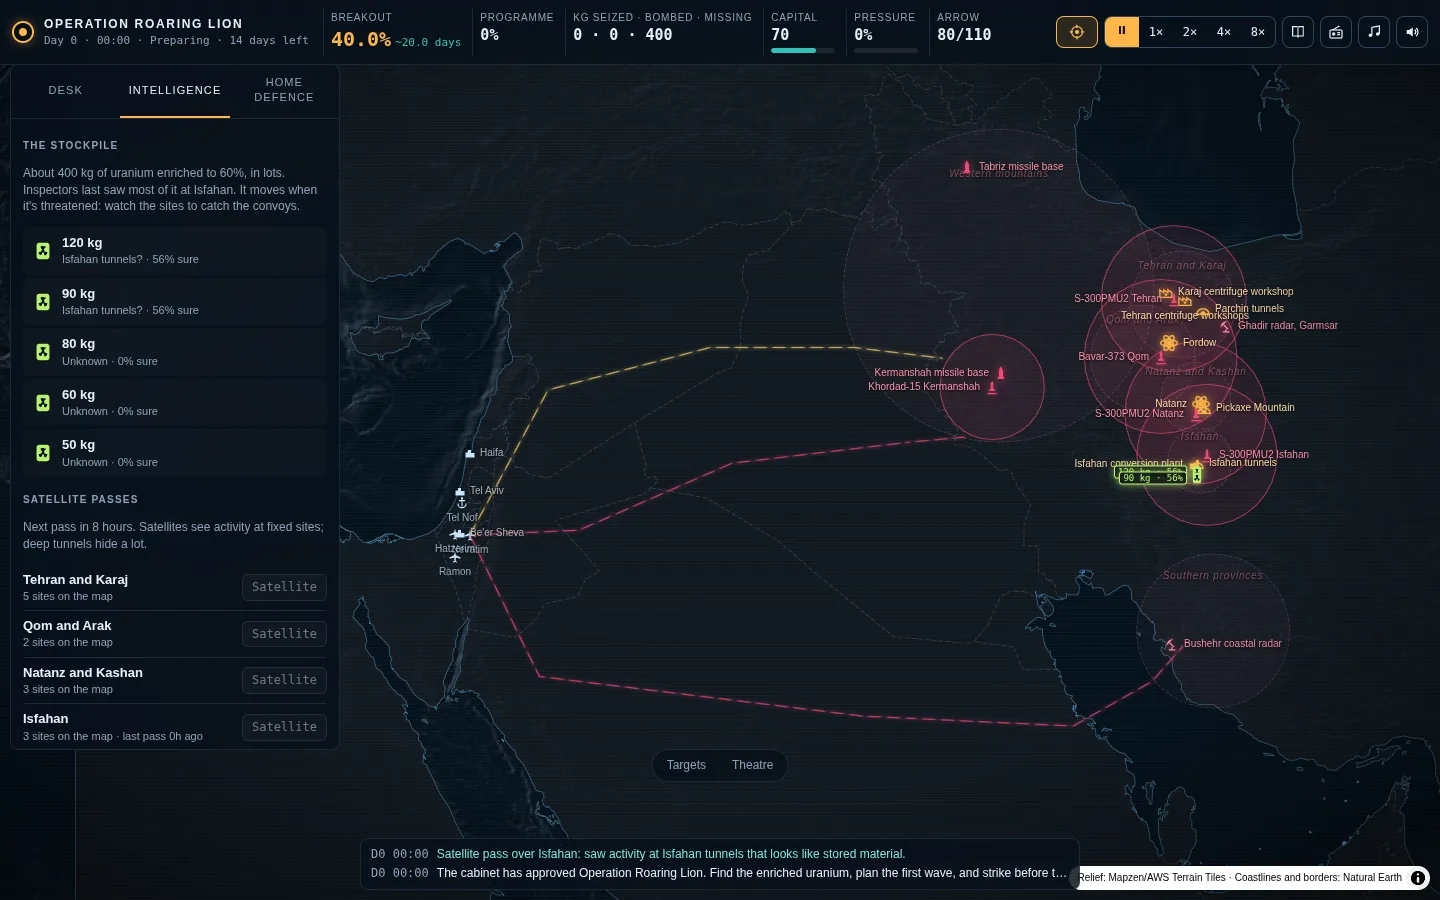This screenshot has width=1440, height=900.
Task: Click the Operation Roaring Lion emblem icon
Action: pyautogui.click(x=23, y=32)
